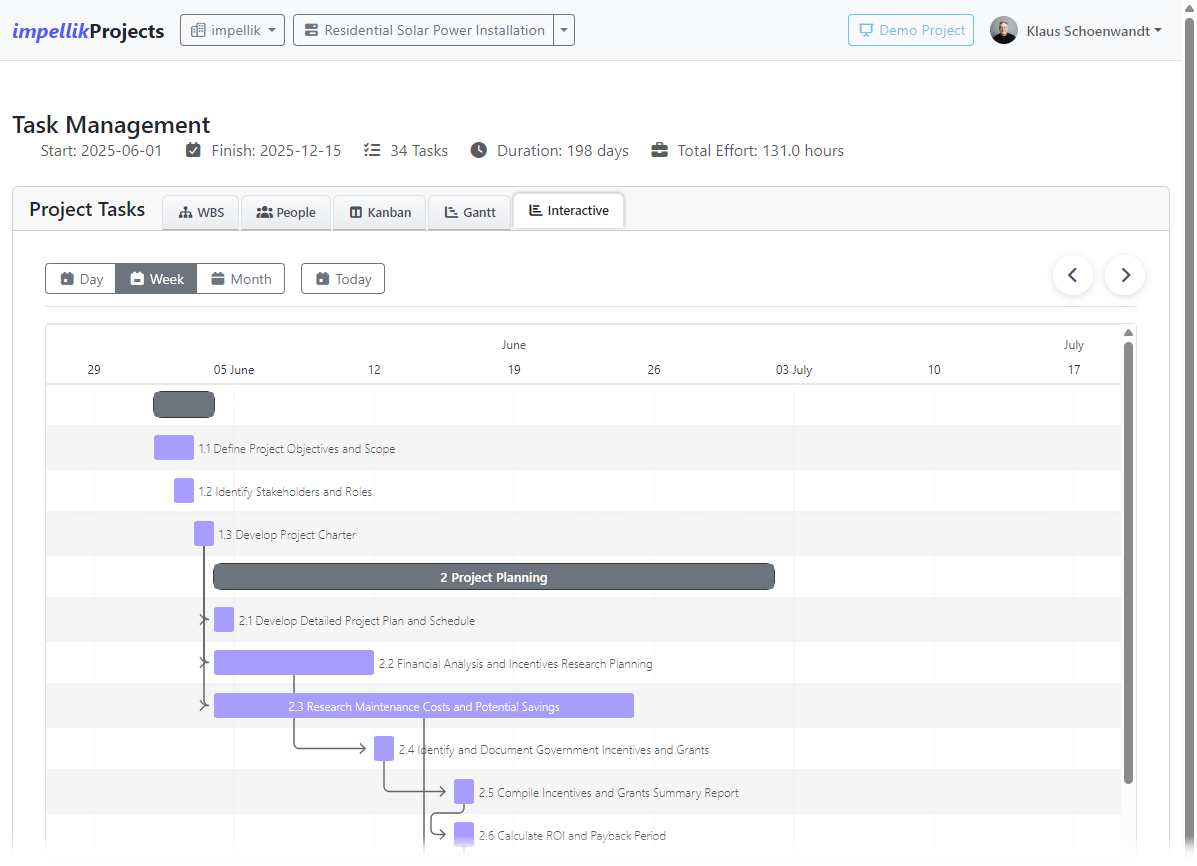Screen dimensions: 1197x866
Task: Open Klaus Schoenwandt user menu
Action: click(x=1093, y=31)
